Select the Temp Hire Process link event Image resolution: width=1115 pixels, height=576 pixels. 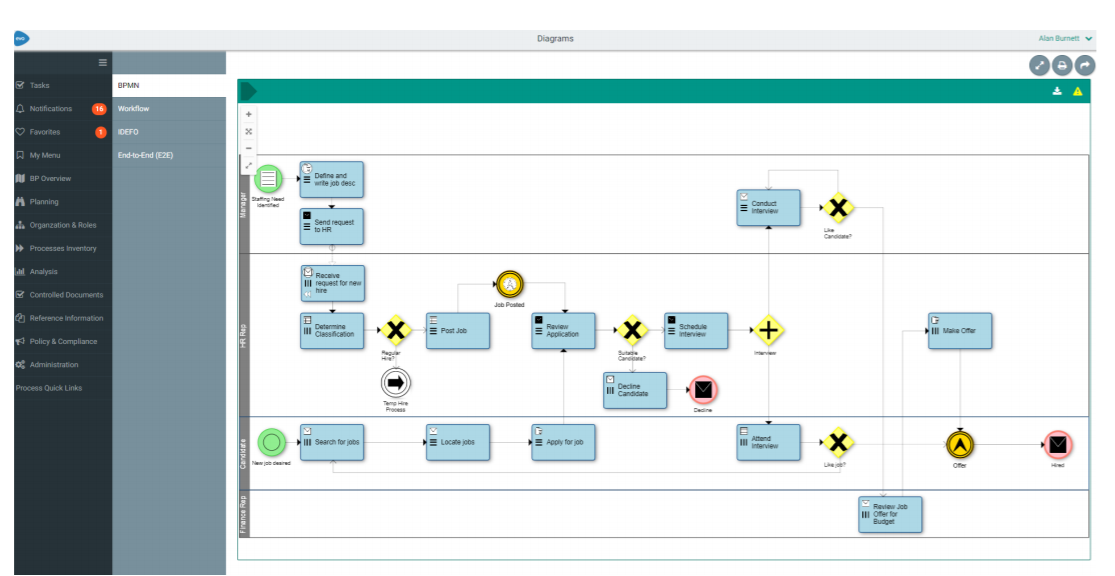point(395,383)
